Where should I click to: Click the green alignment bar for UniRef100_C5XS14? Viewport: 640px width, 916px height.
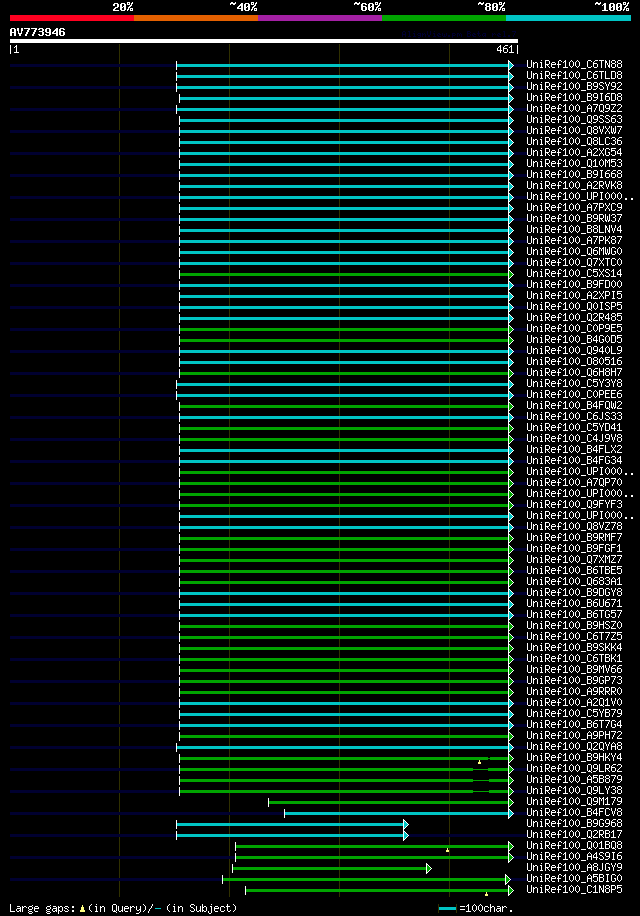(344, 274)
